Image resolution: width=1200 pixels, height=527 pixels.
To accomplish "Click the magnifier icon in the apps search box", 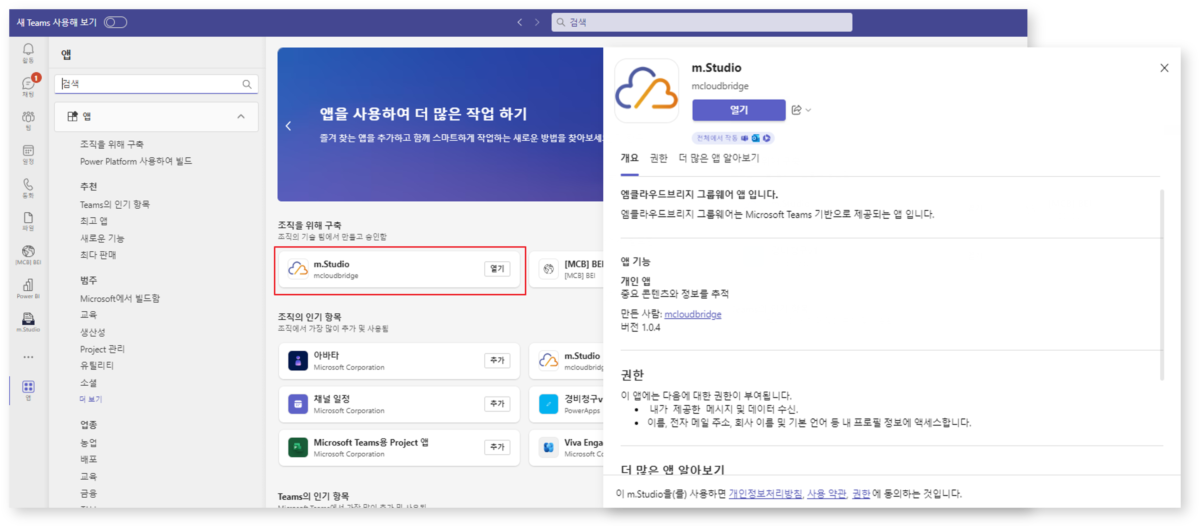I will coord(247,84).
